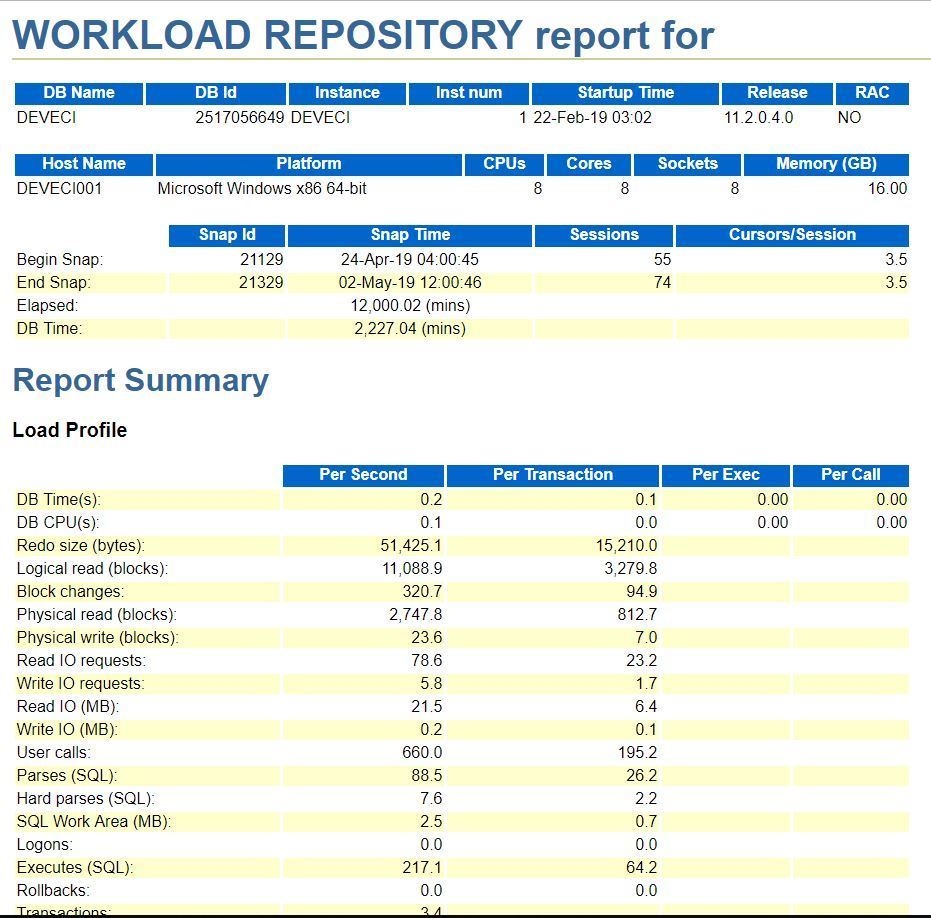Select the End Snap sessions value 74
Image resolution: width=931 pixels, height=918 pixels.
(x=662, y=283)
